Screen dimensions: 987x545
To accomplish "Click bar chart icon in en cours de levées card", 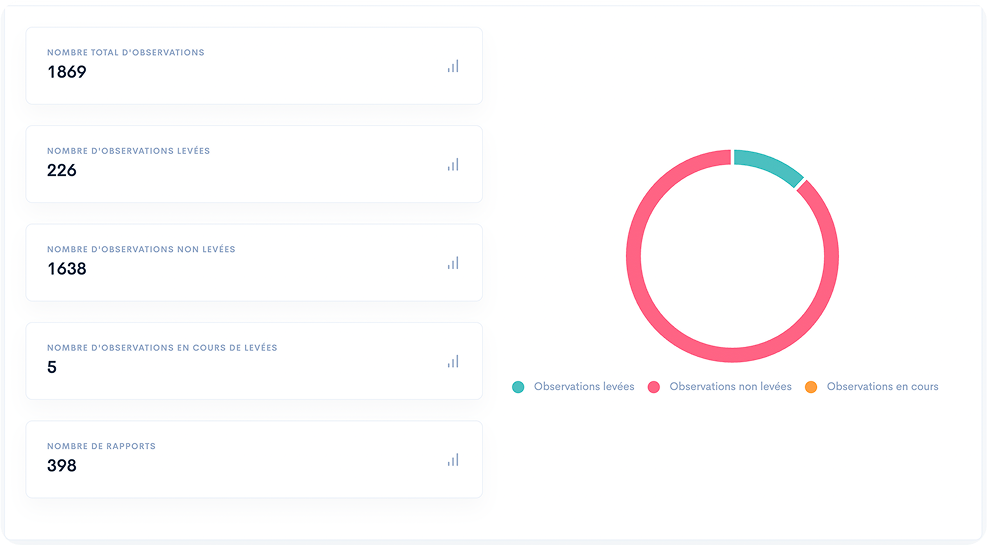I will pos(453,361).
